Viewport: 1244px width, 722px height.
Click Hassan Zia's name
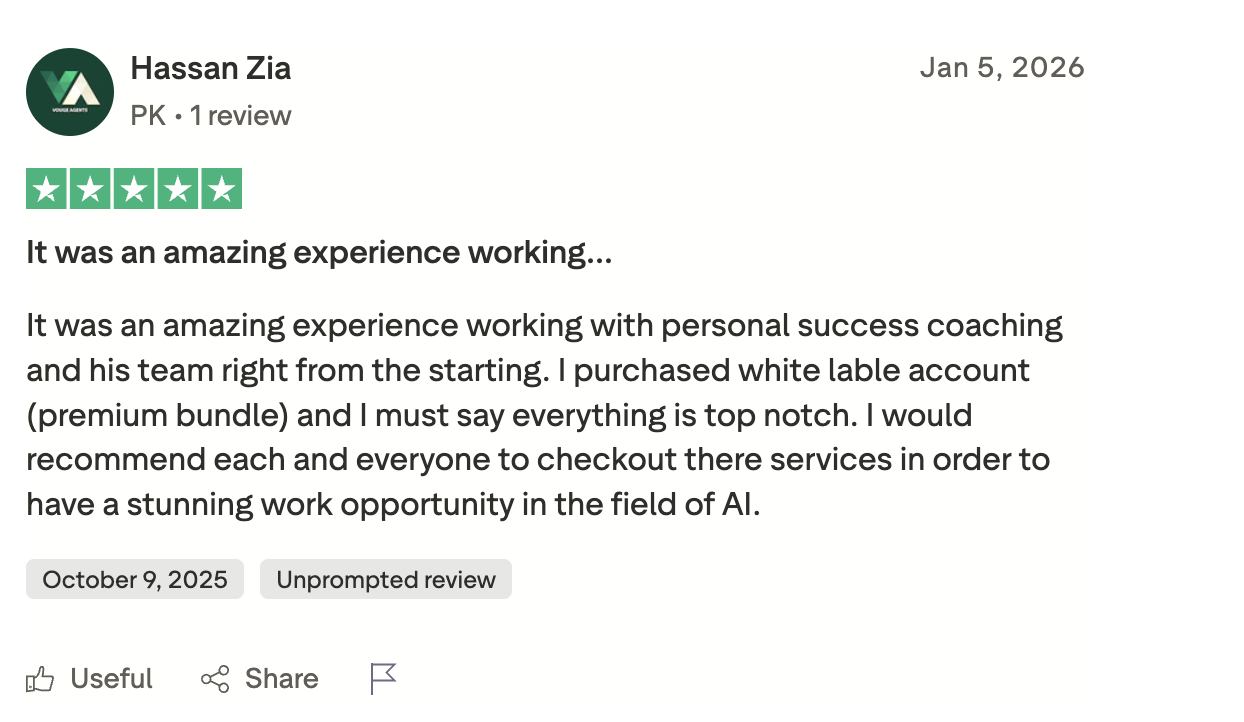coord(210,68)
